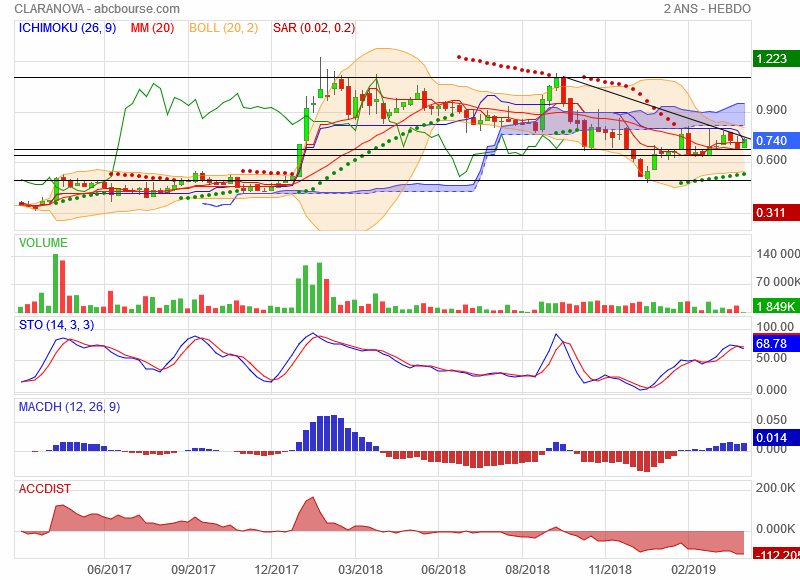Image resolution: width=800 pixels, height=580 pixels.
Task: Click the STO (14, 3, 3) panel label
Action: pyautogui.click(x=57, y=325)
